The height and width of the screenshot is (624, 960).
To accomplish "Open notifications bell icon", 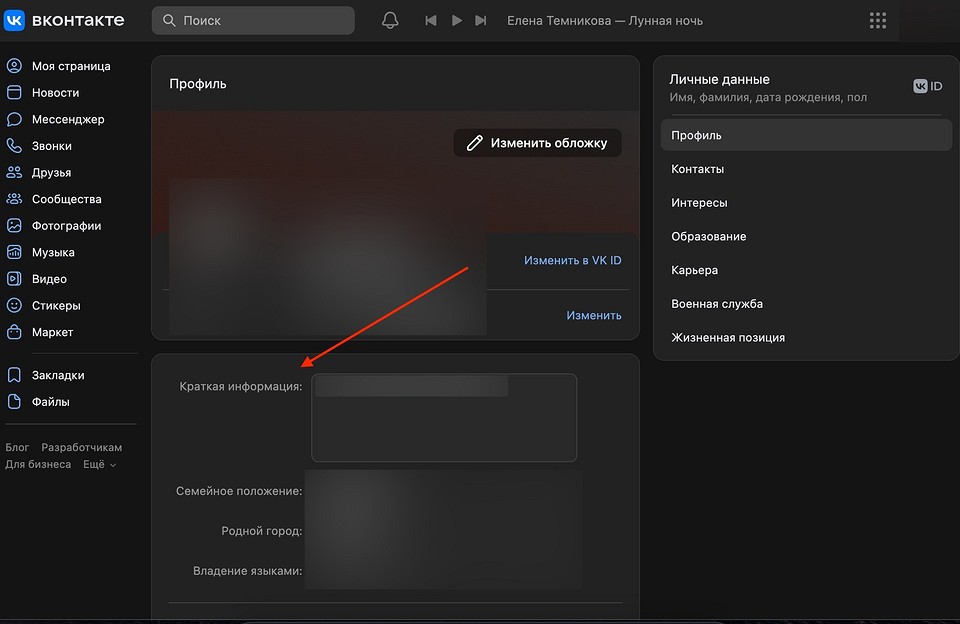I will point(390,20).
